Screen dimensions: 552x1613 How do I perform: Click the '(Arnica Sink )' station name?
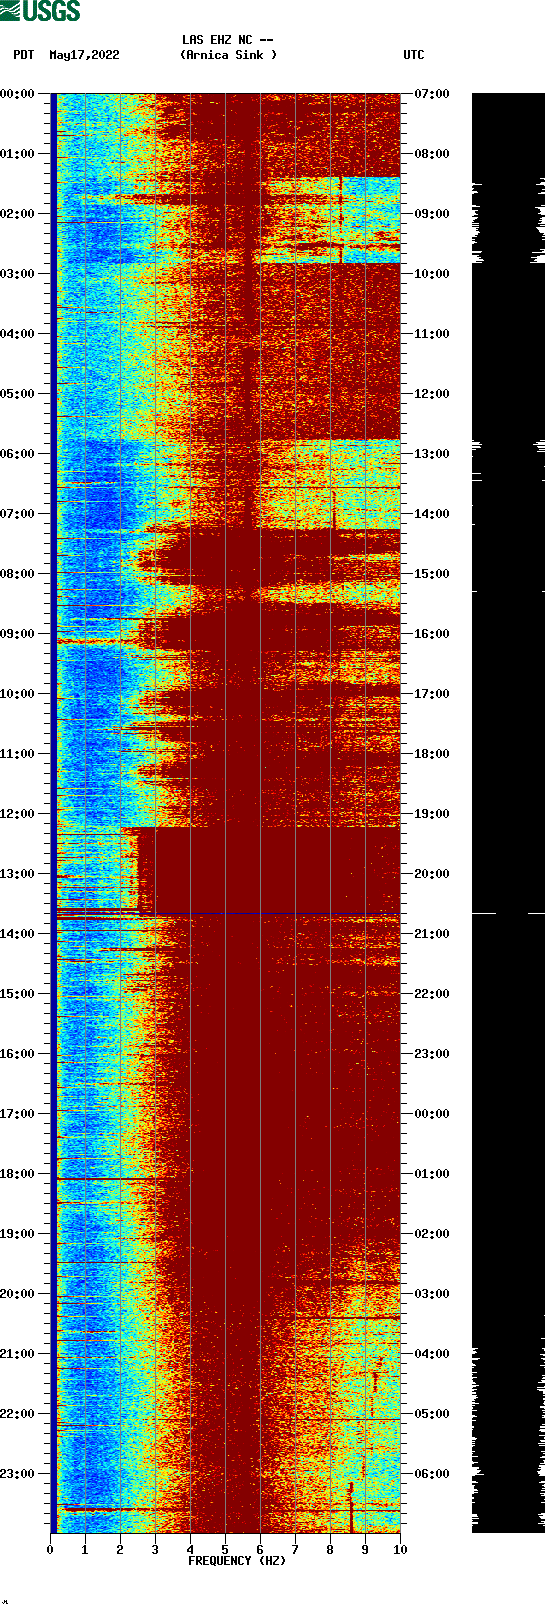(229, 55)
